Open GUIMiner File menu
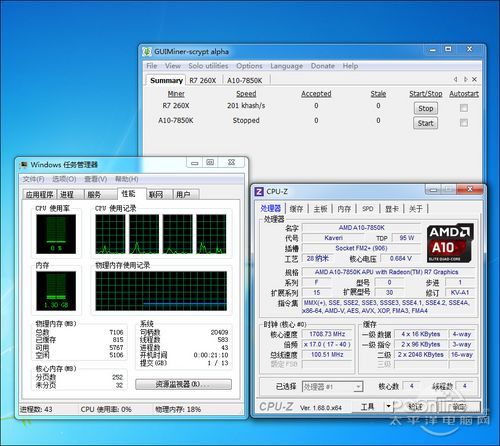Viewport: 500px width, 446px height. click(152, 66)
